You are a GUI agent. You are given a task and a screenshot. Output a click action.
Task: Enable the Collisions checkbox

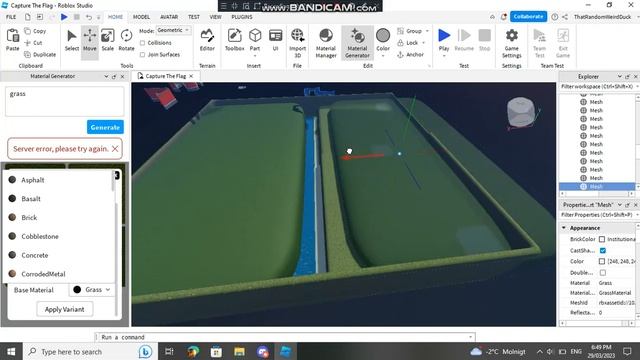tap(142, 42)
